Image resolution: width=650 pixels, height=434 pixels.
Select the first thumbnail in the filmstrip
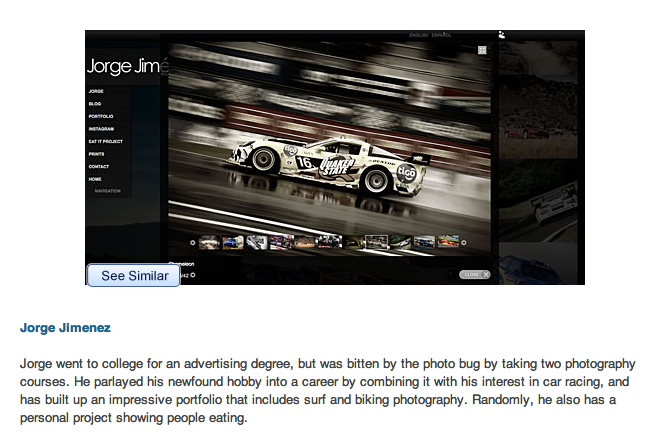coord(209,242)
